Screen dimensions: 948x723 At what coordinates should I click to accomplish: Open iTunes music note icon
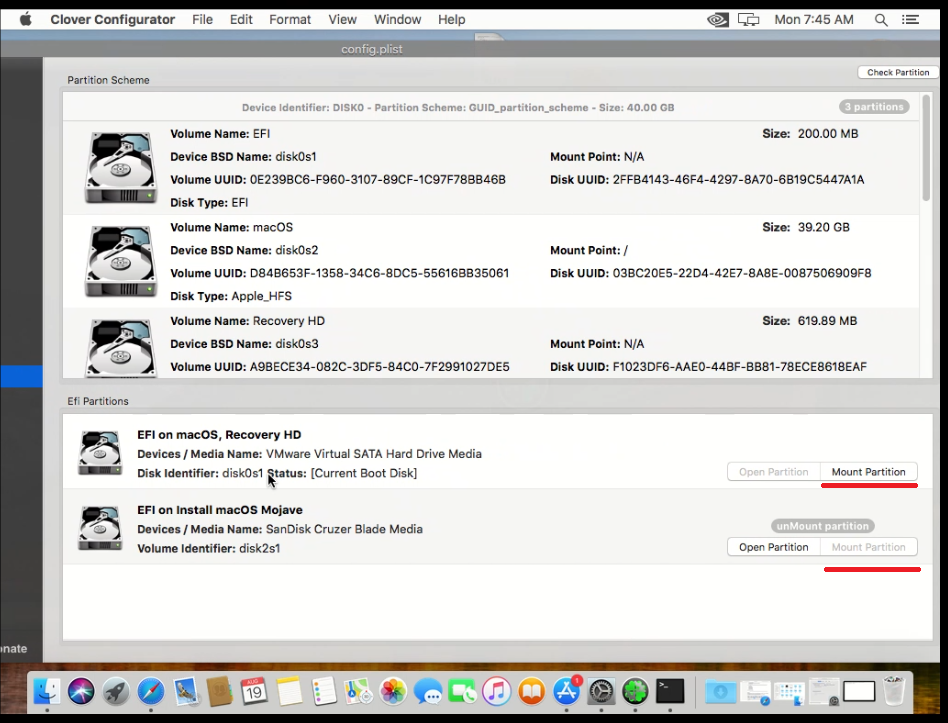[497, 691]
